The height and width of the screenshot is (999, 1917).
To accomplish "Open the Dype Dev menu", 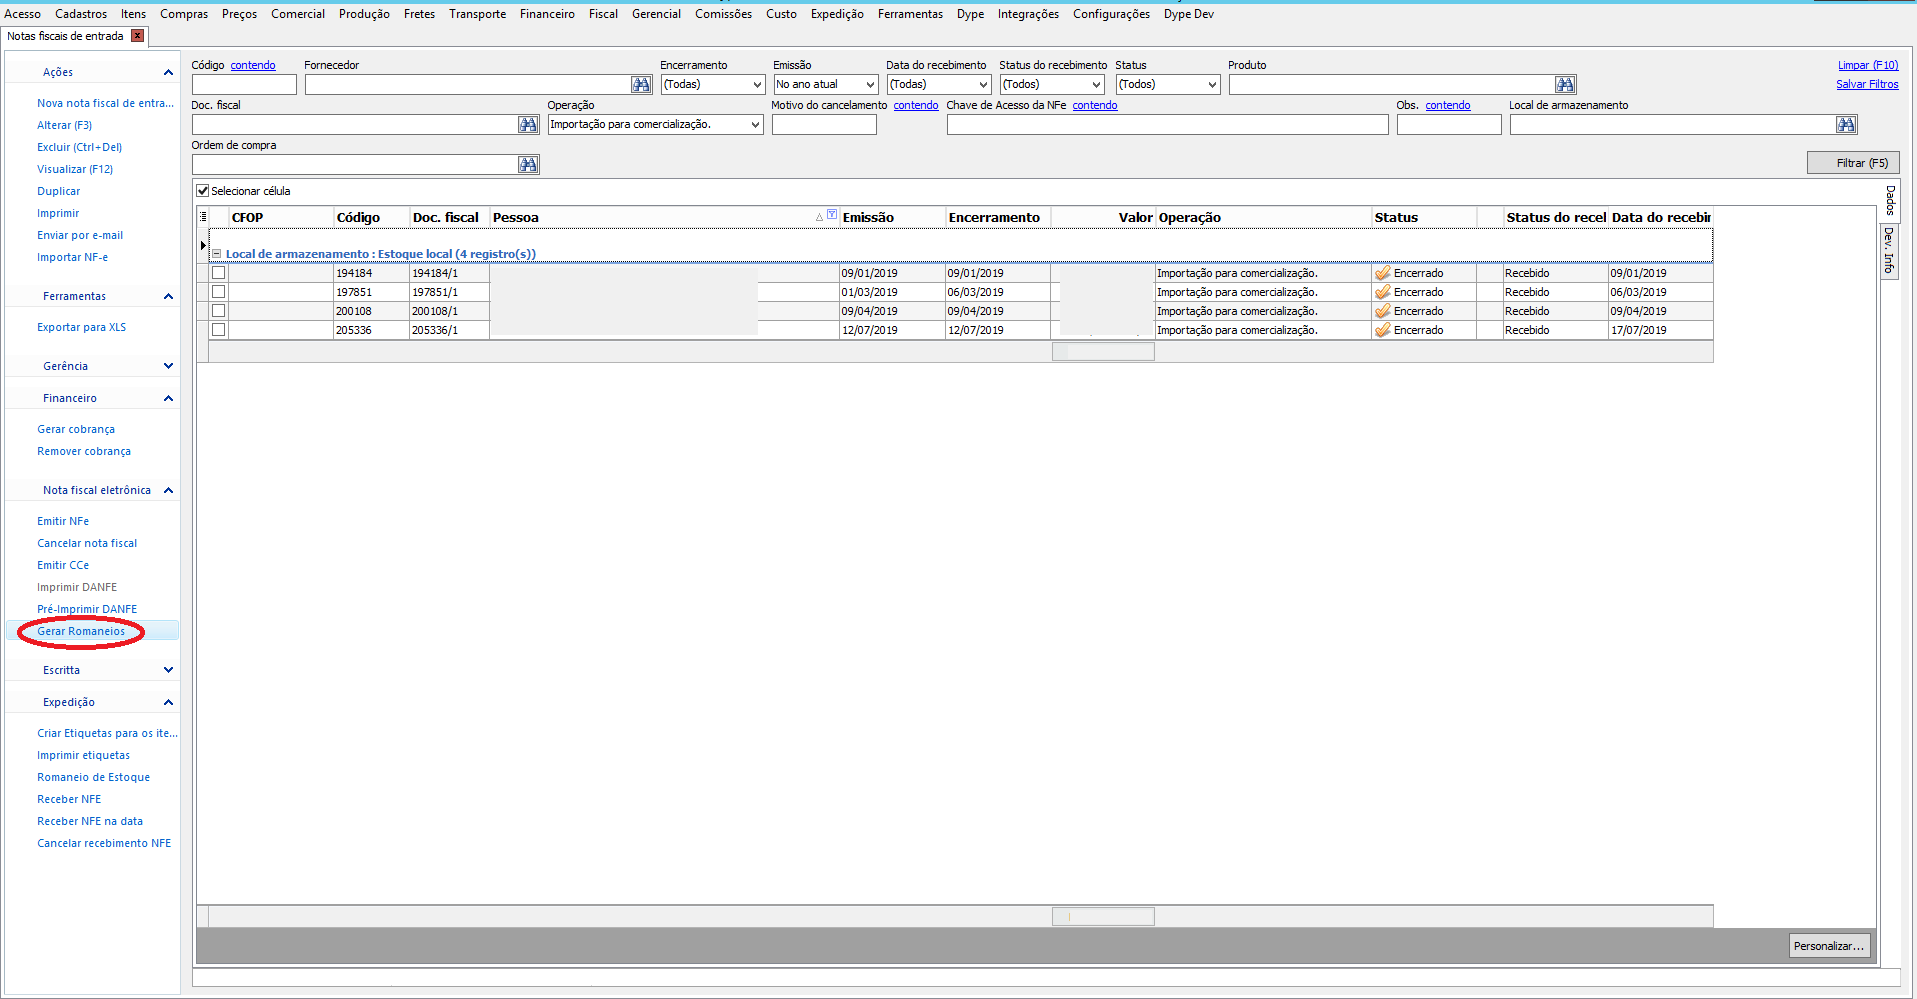I will (x=1189, y=14).
